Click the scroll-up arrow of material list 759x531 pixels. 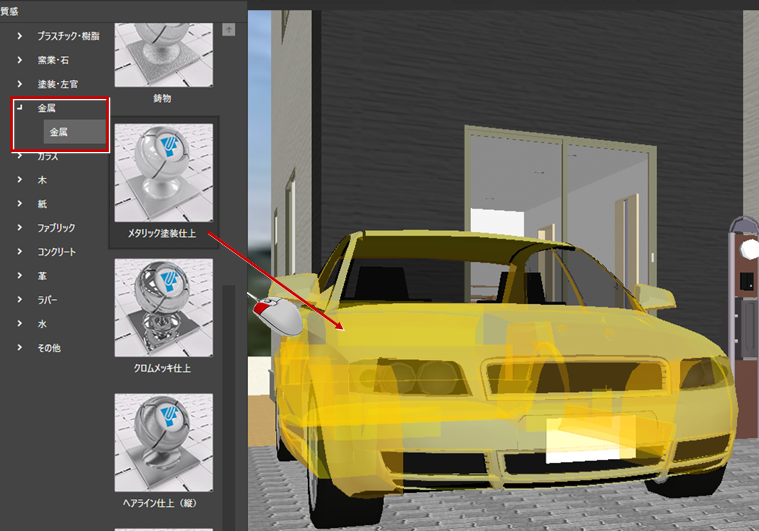228,30
